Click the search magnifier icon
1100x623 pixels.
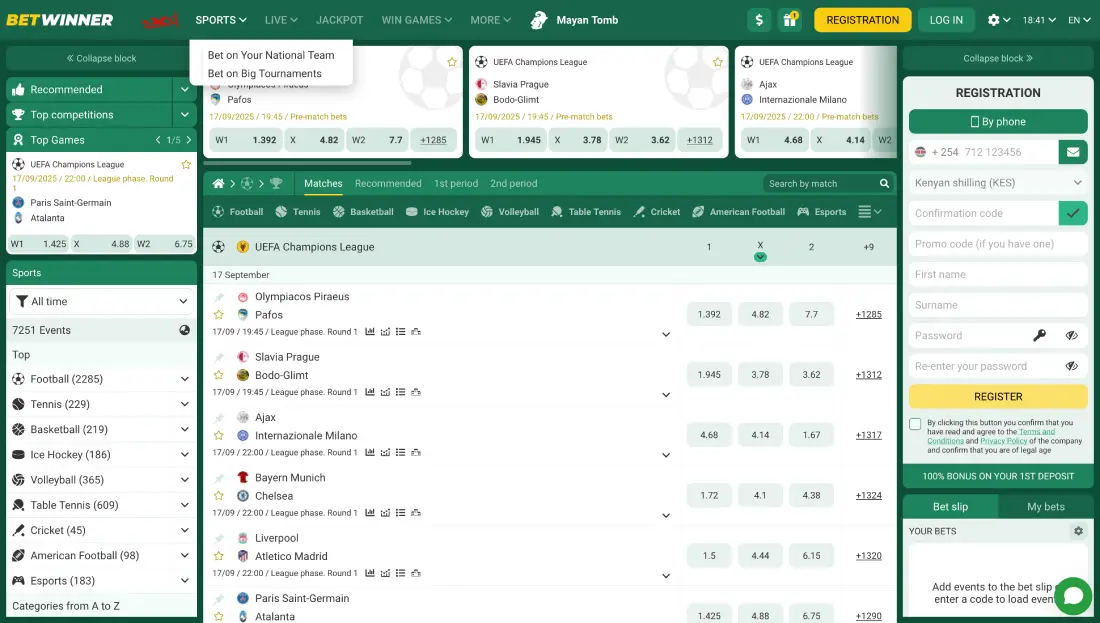click(884, 183)
